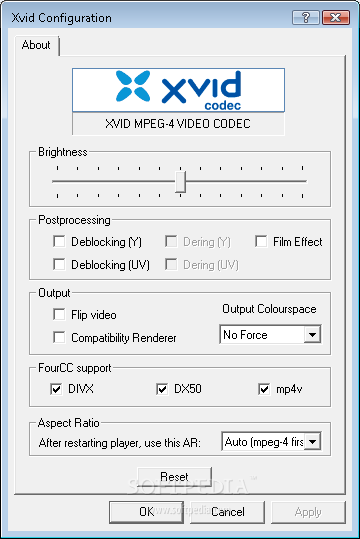Click the help question mark button
Screen dimensions: 360x539
point(306,17)
